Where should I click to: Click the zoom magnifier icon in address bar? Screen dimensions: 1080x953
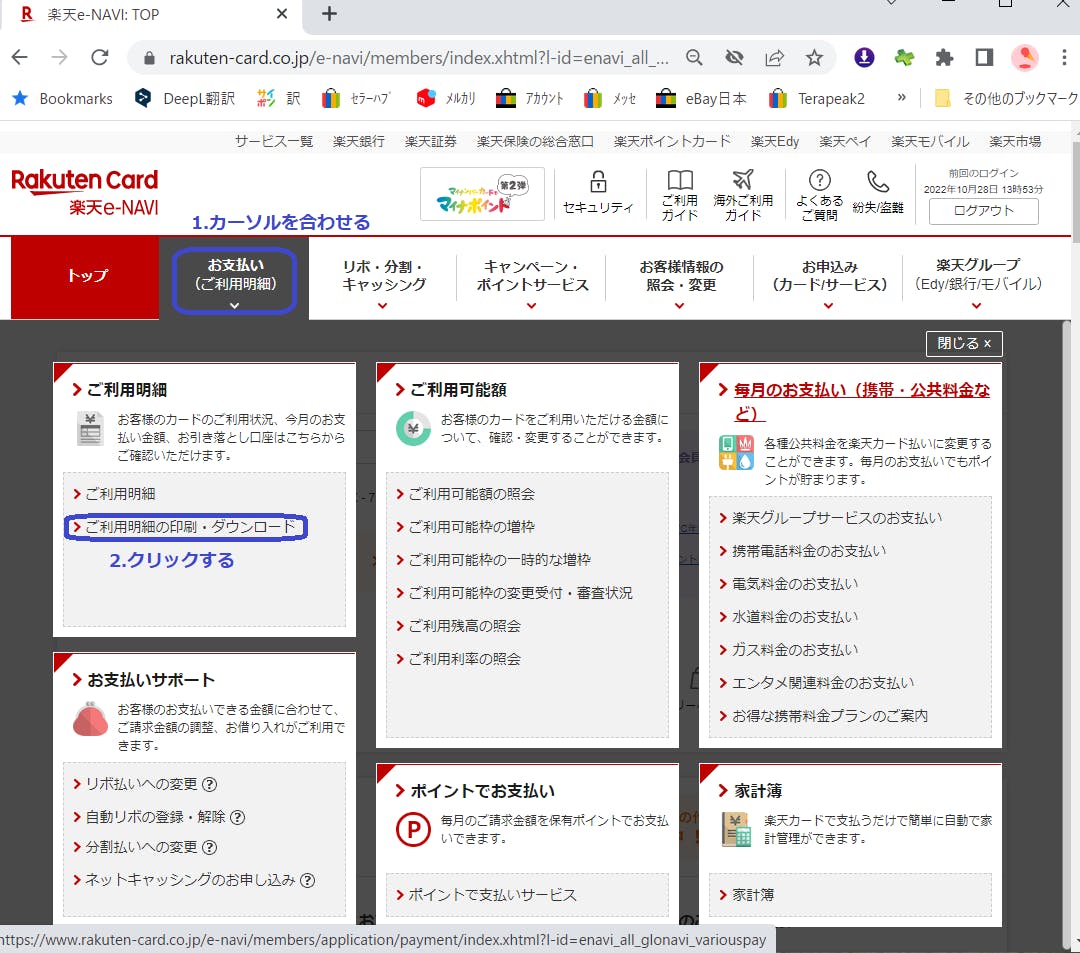coord(694,58)
